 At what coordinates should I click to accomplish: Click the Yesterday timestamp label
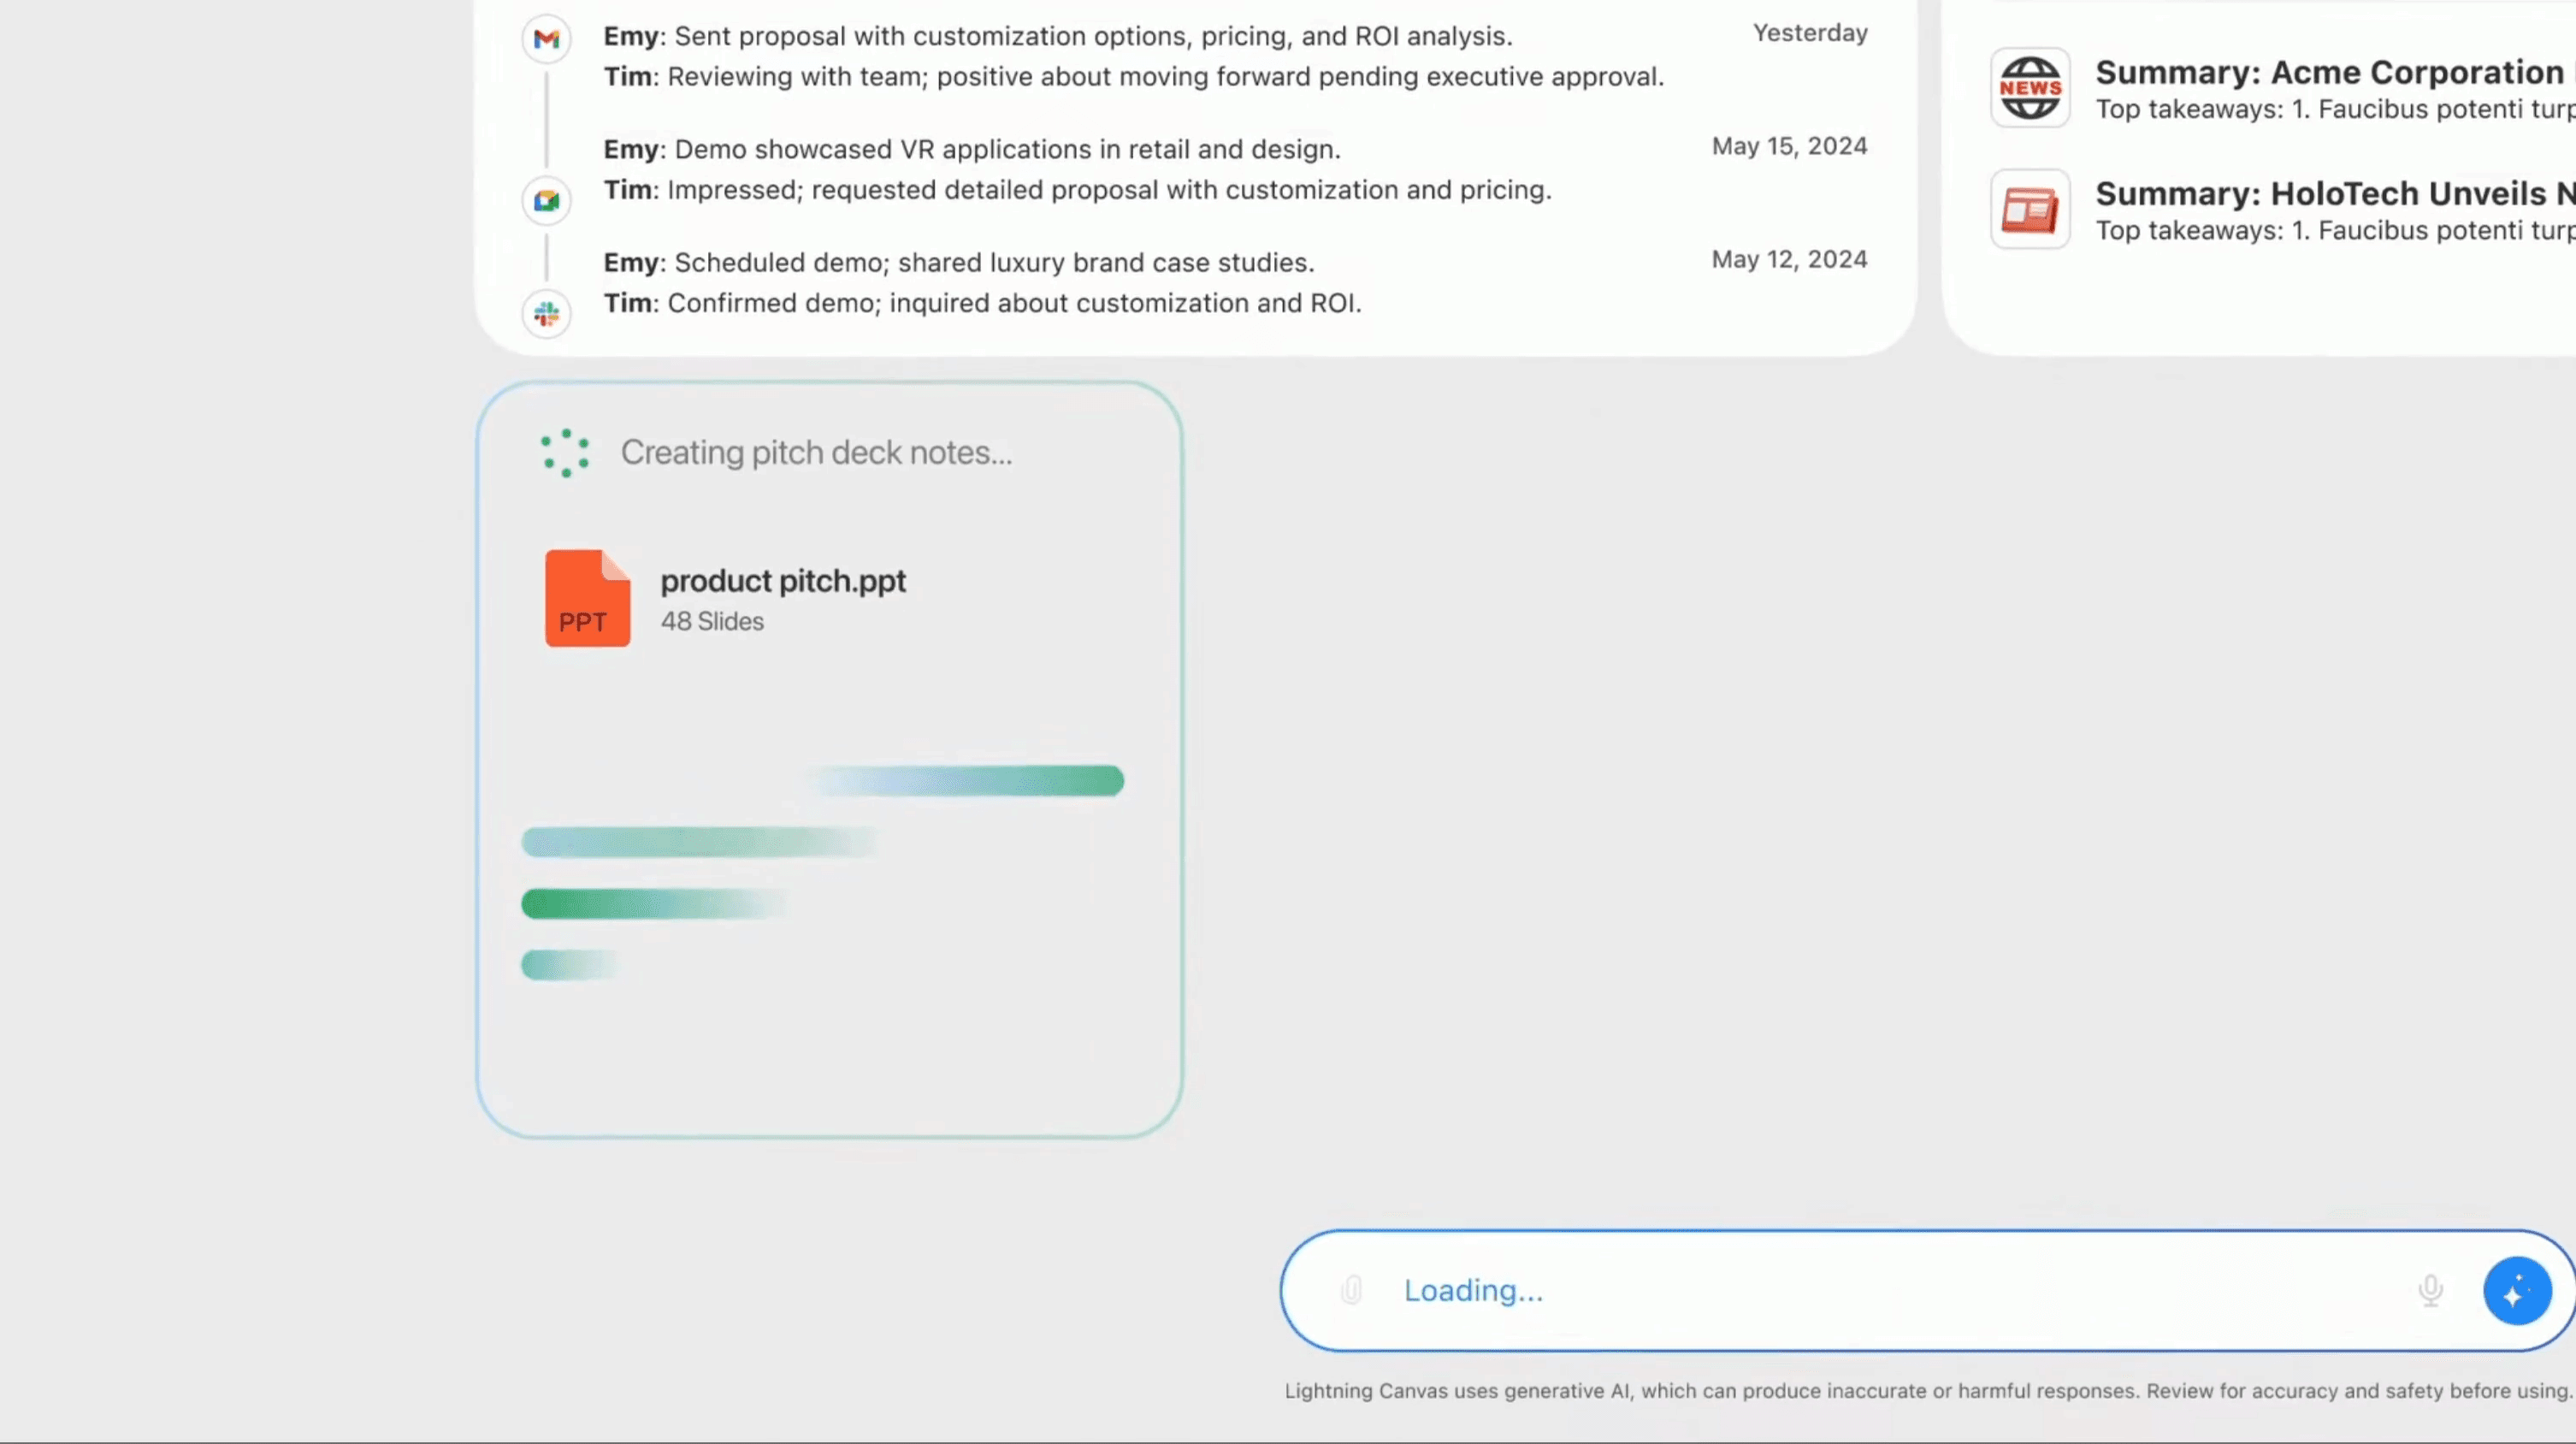[1808, 32]
